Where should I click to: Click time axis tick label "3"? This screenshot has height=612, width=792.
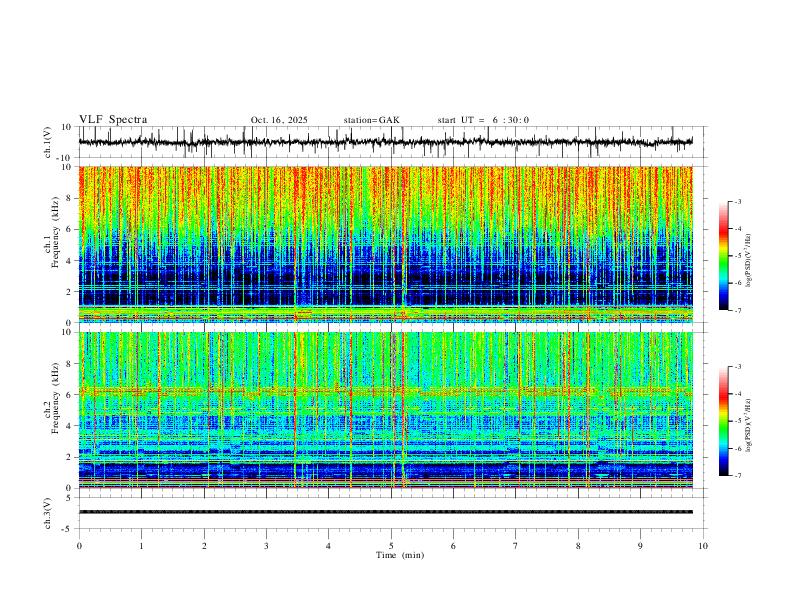(266, 546)
